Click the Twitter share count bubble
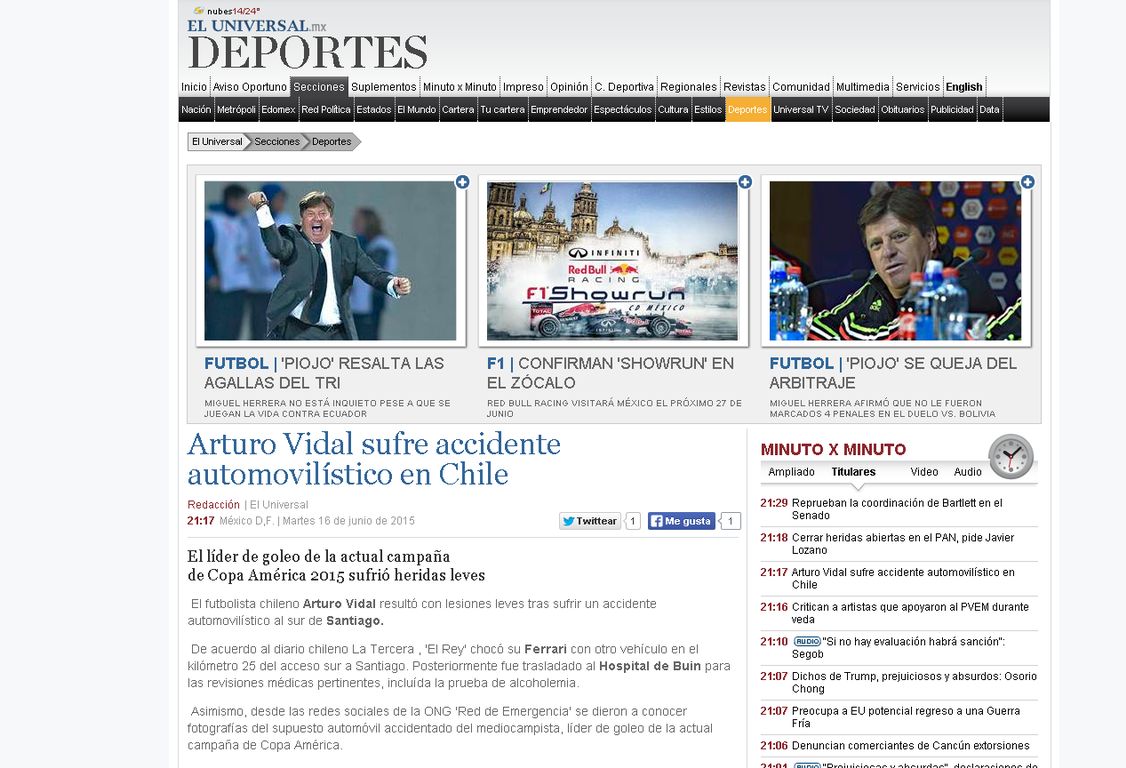 click(x=633, y=521)
